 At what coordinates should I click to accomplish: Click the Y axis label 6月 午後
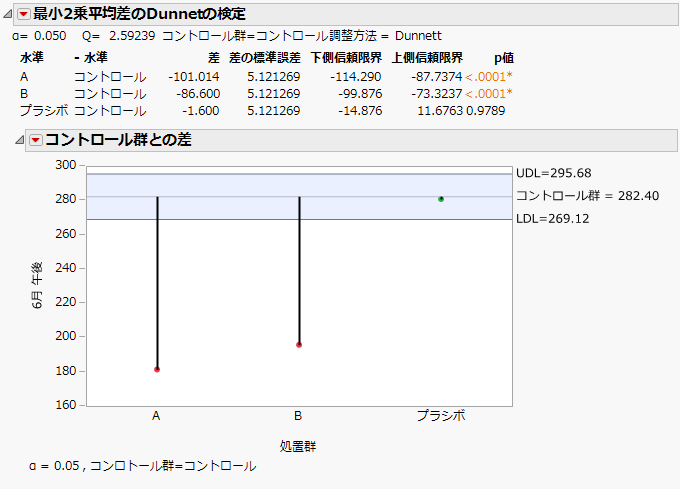tap(37, 285)
